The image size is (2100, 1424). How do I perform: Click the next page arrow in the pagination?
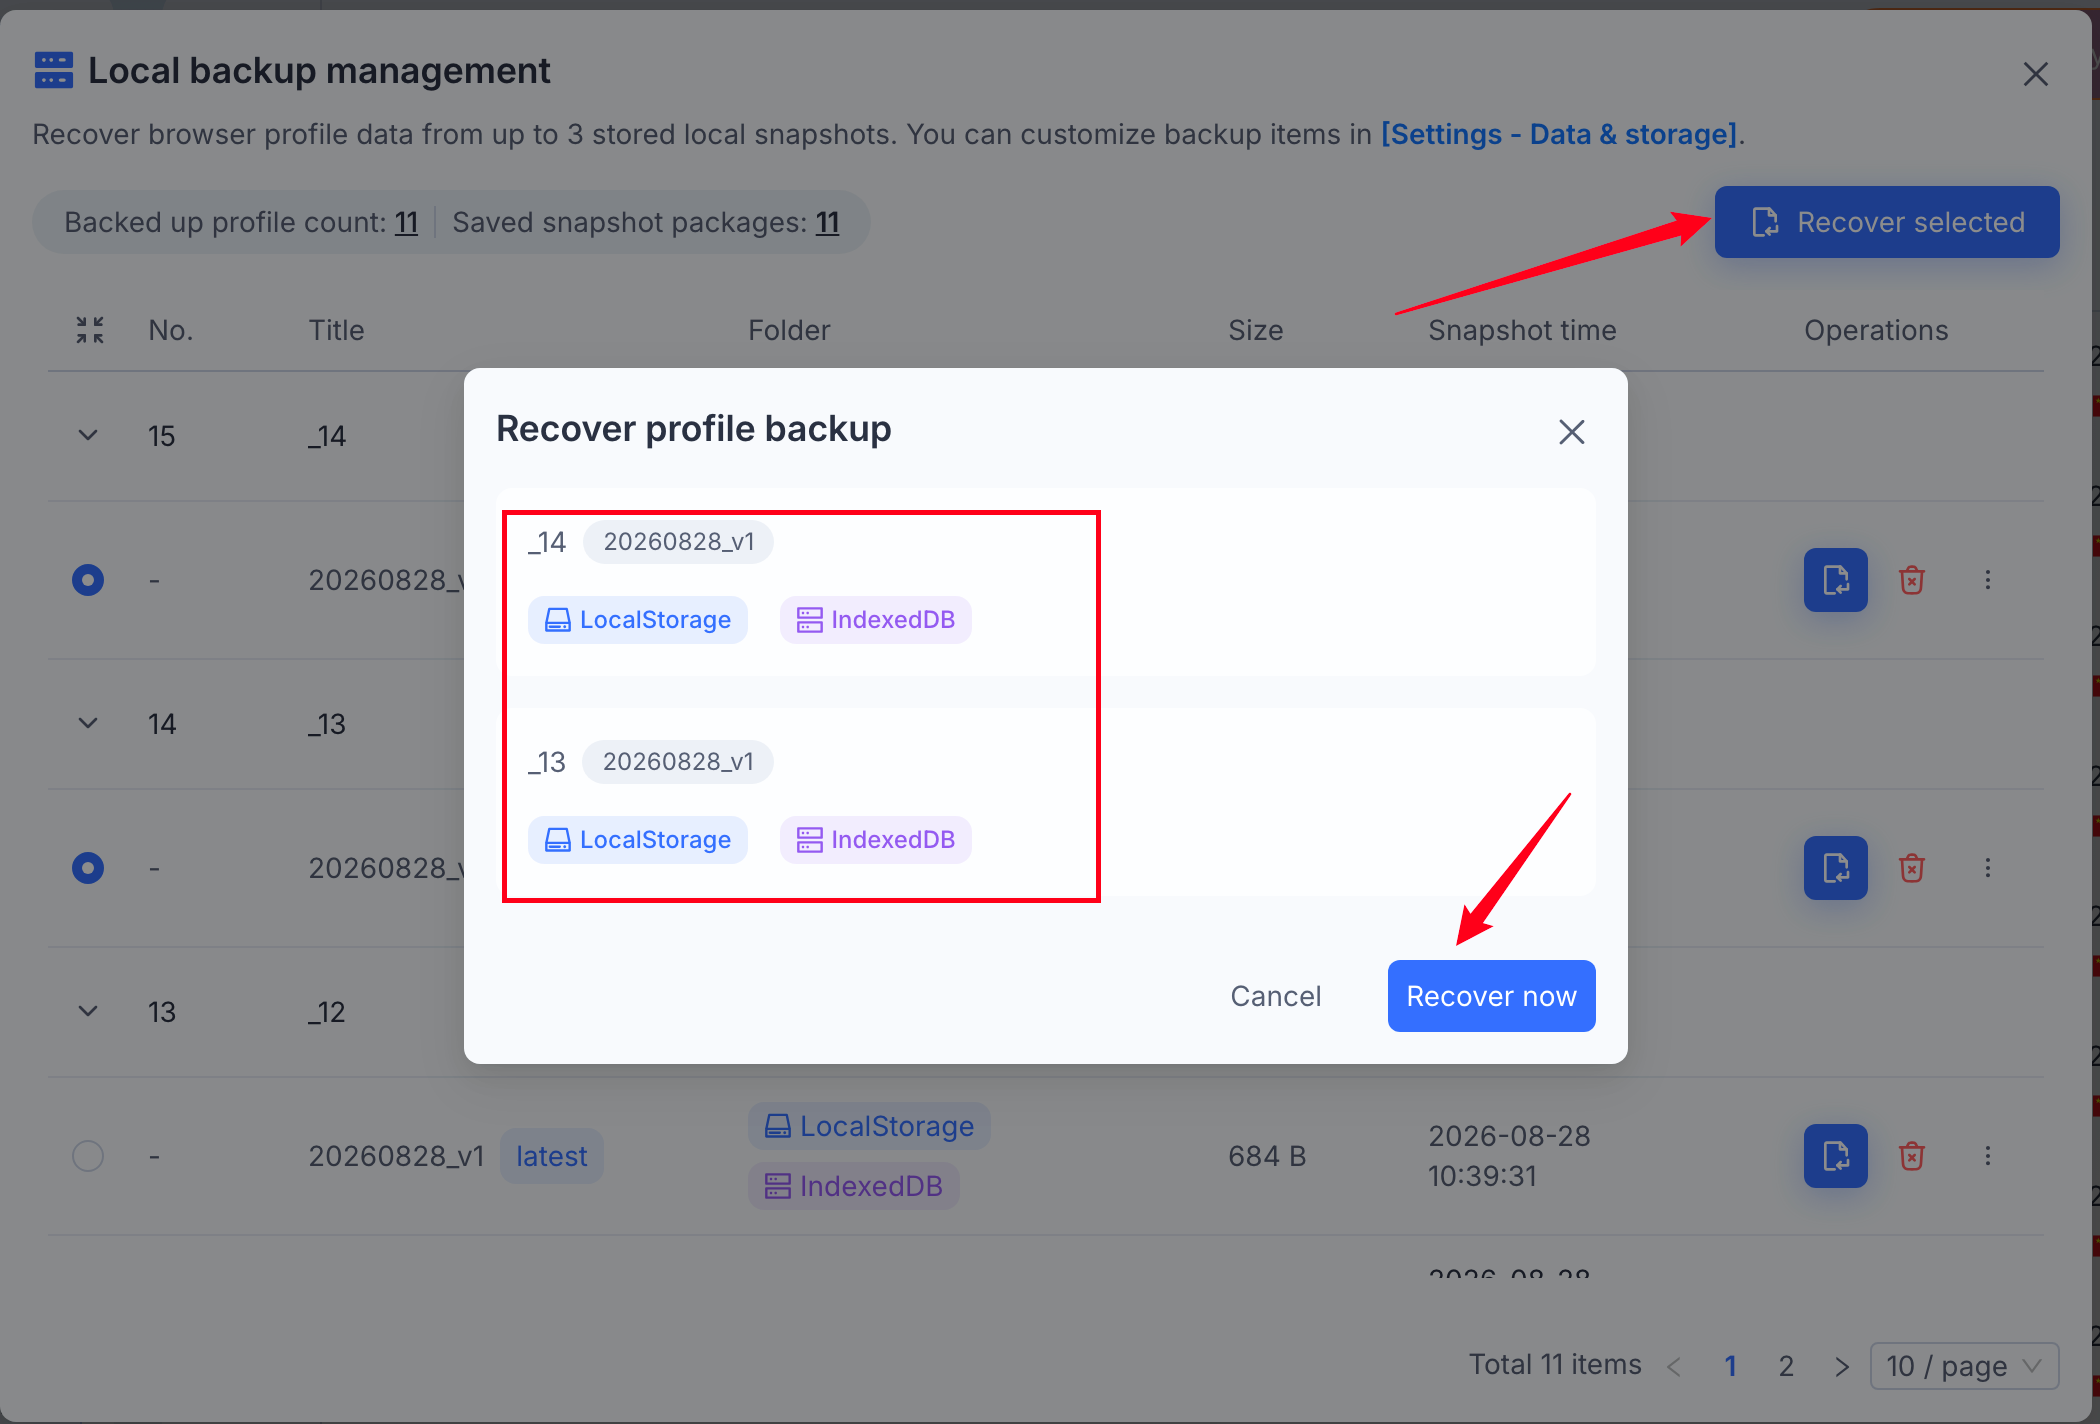[x=1841, y=1366]
